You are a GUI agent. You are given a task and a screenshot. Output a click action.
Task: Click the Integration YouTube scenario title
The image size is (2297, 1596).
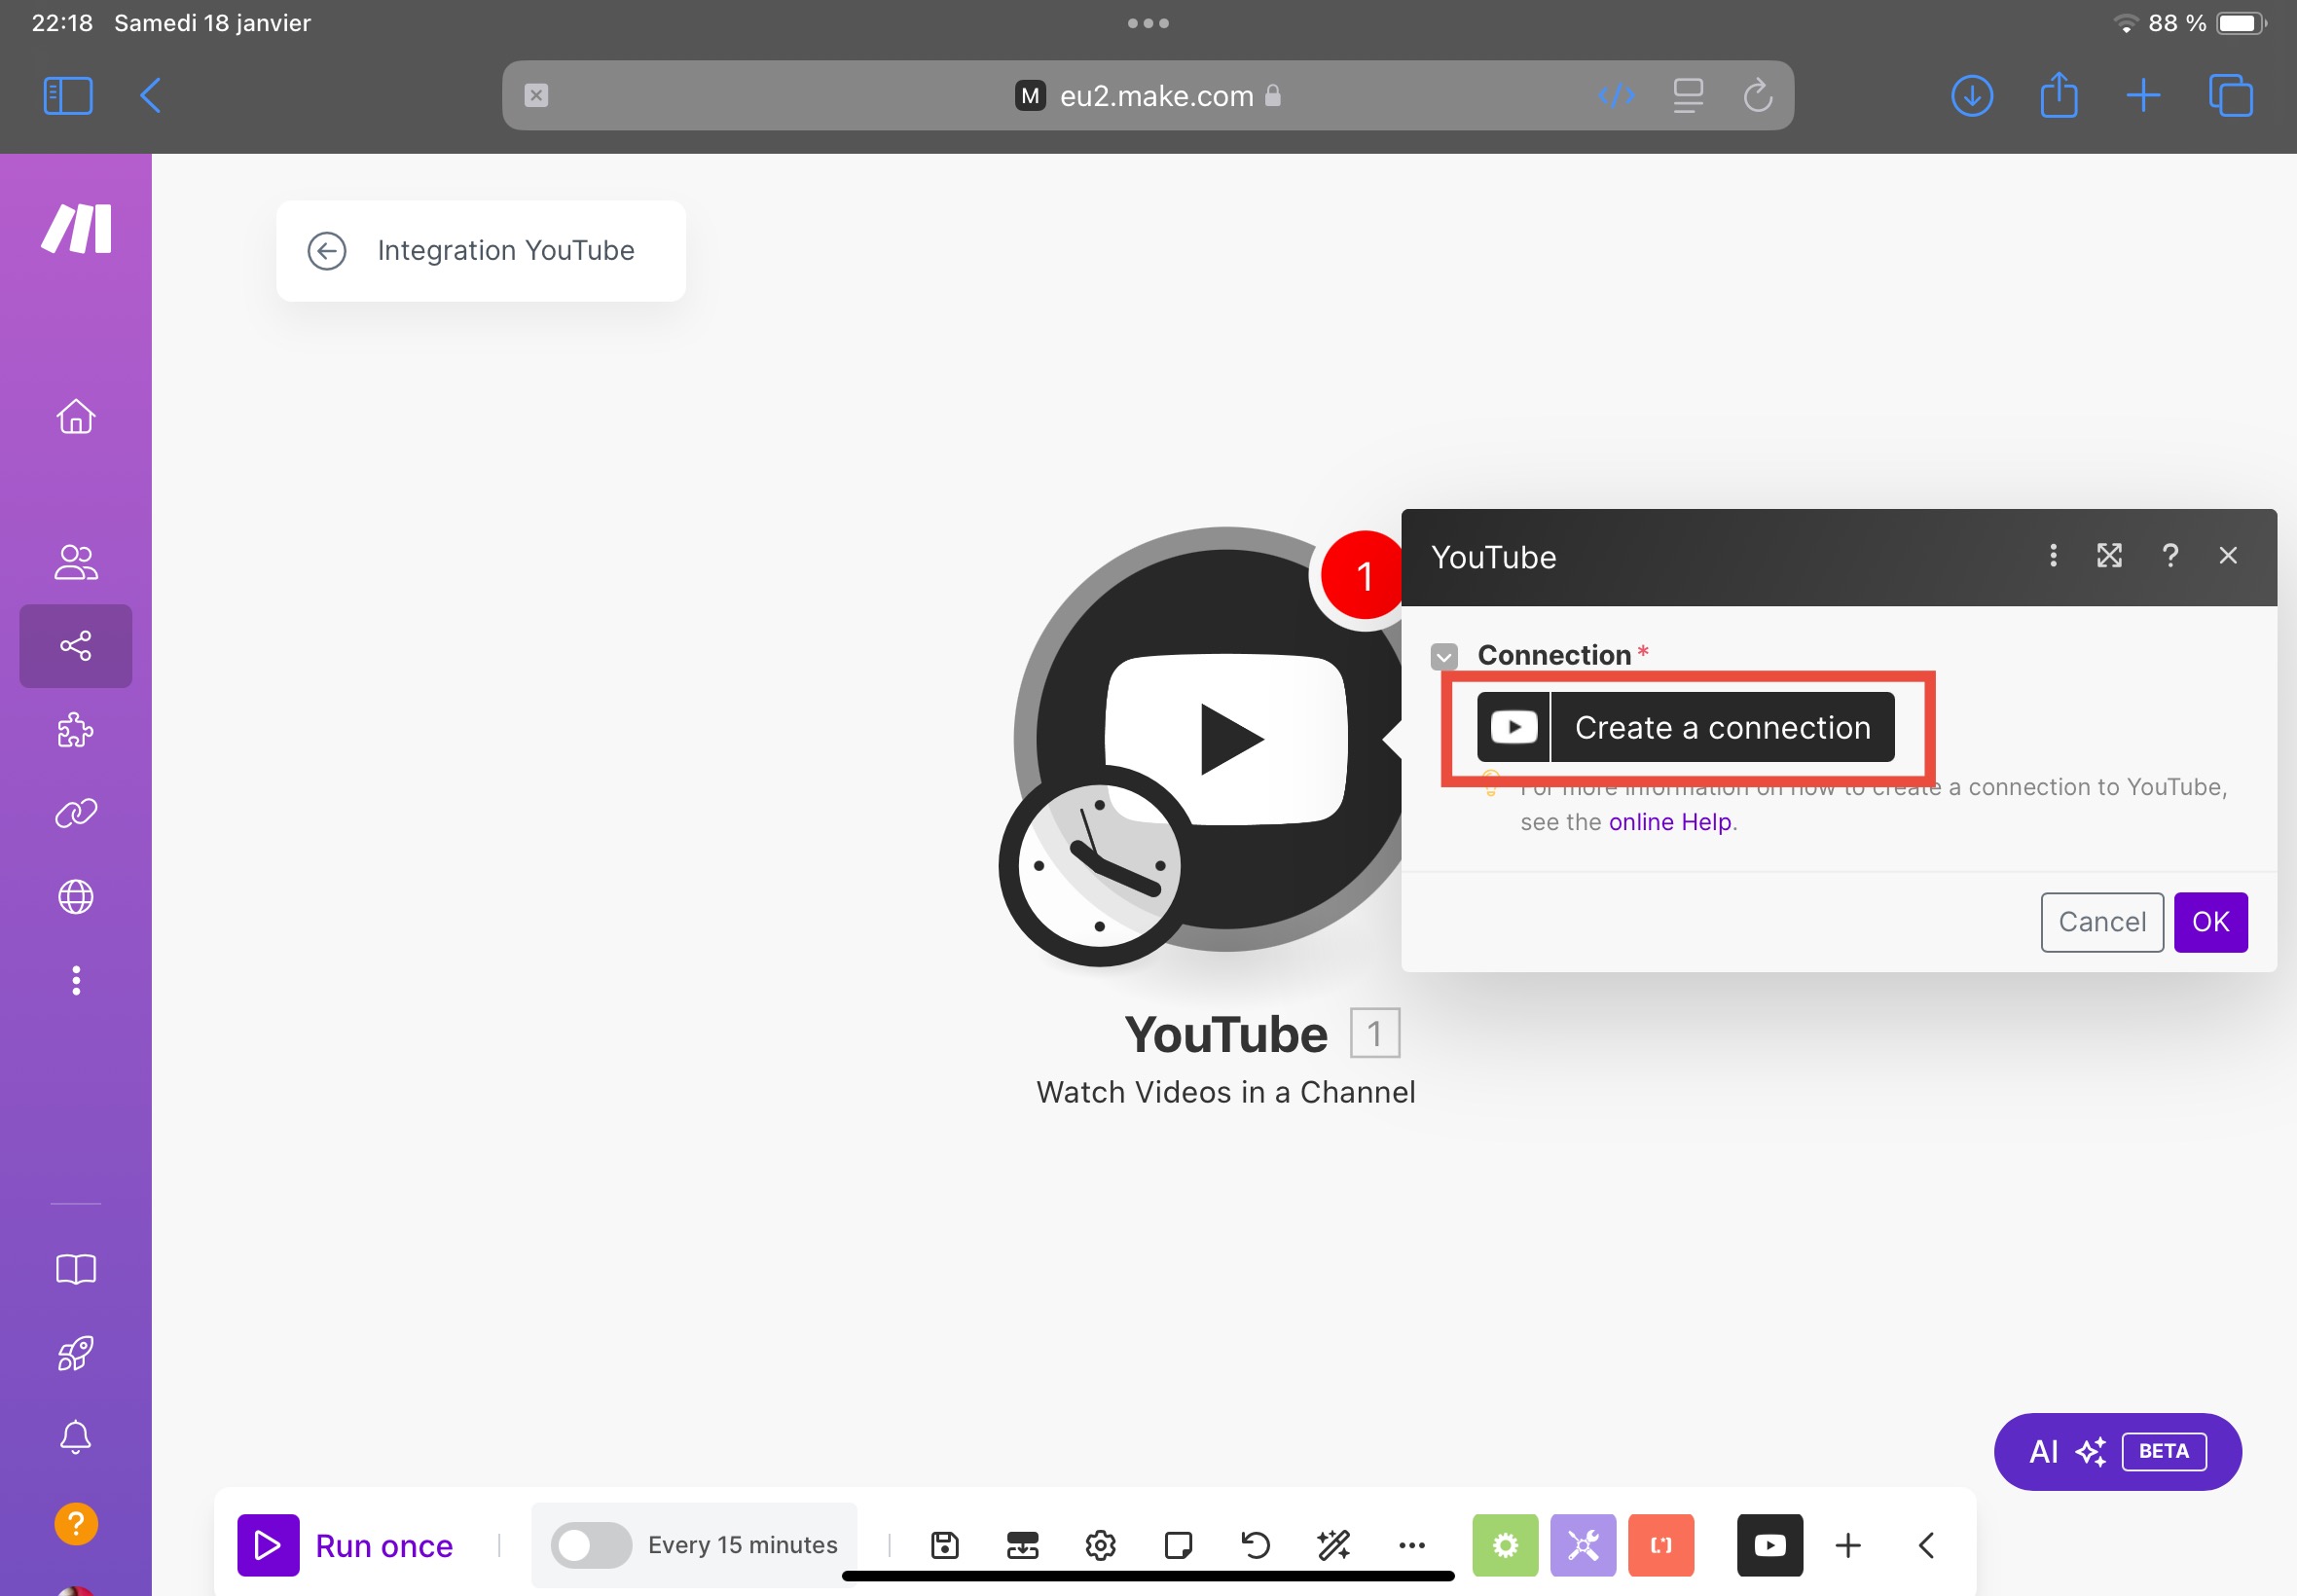tap(505, 251)
